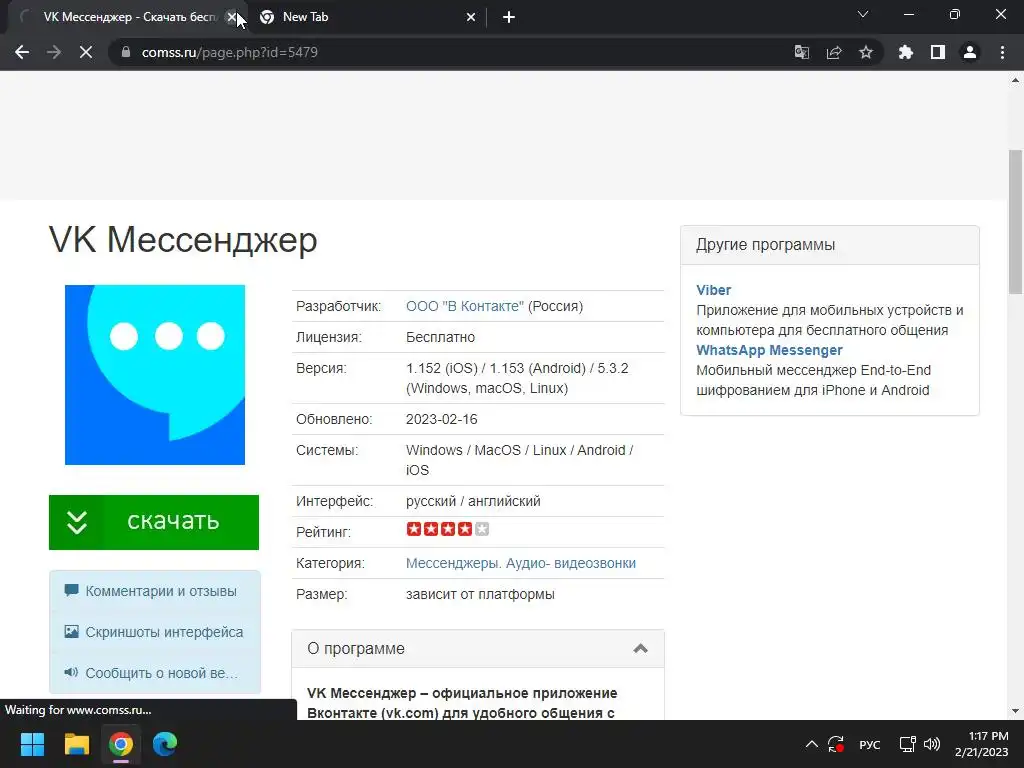The image size is (1024, 768).
Task: Open File Explorer from taskbar
Action: (76, 744)
